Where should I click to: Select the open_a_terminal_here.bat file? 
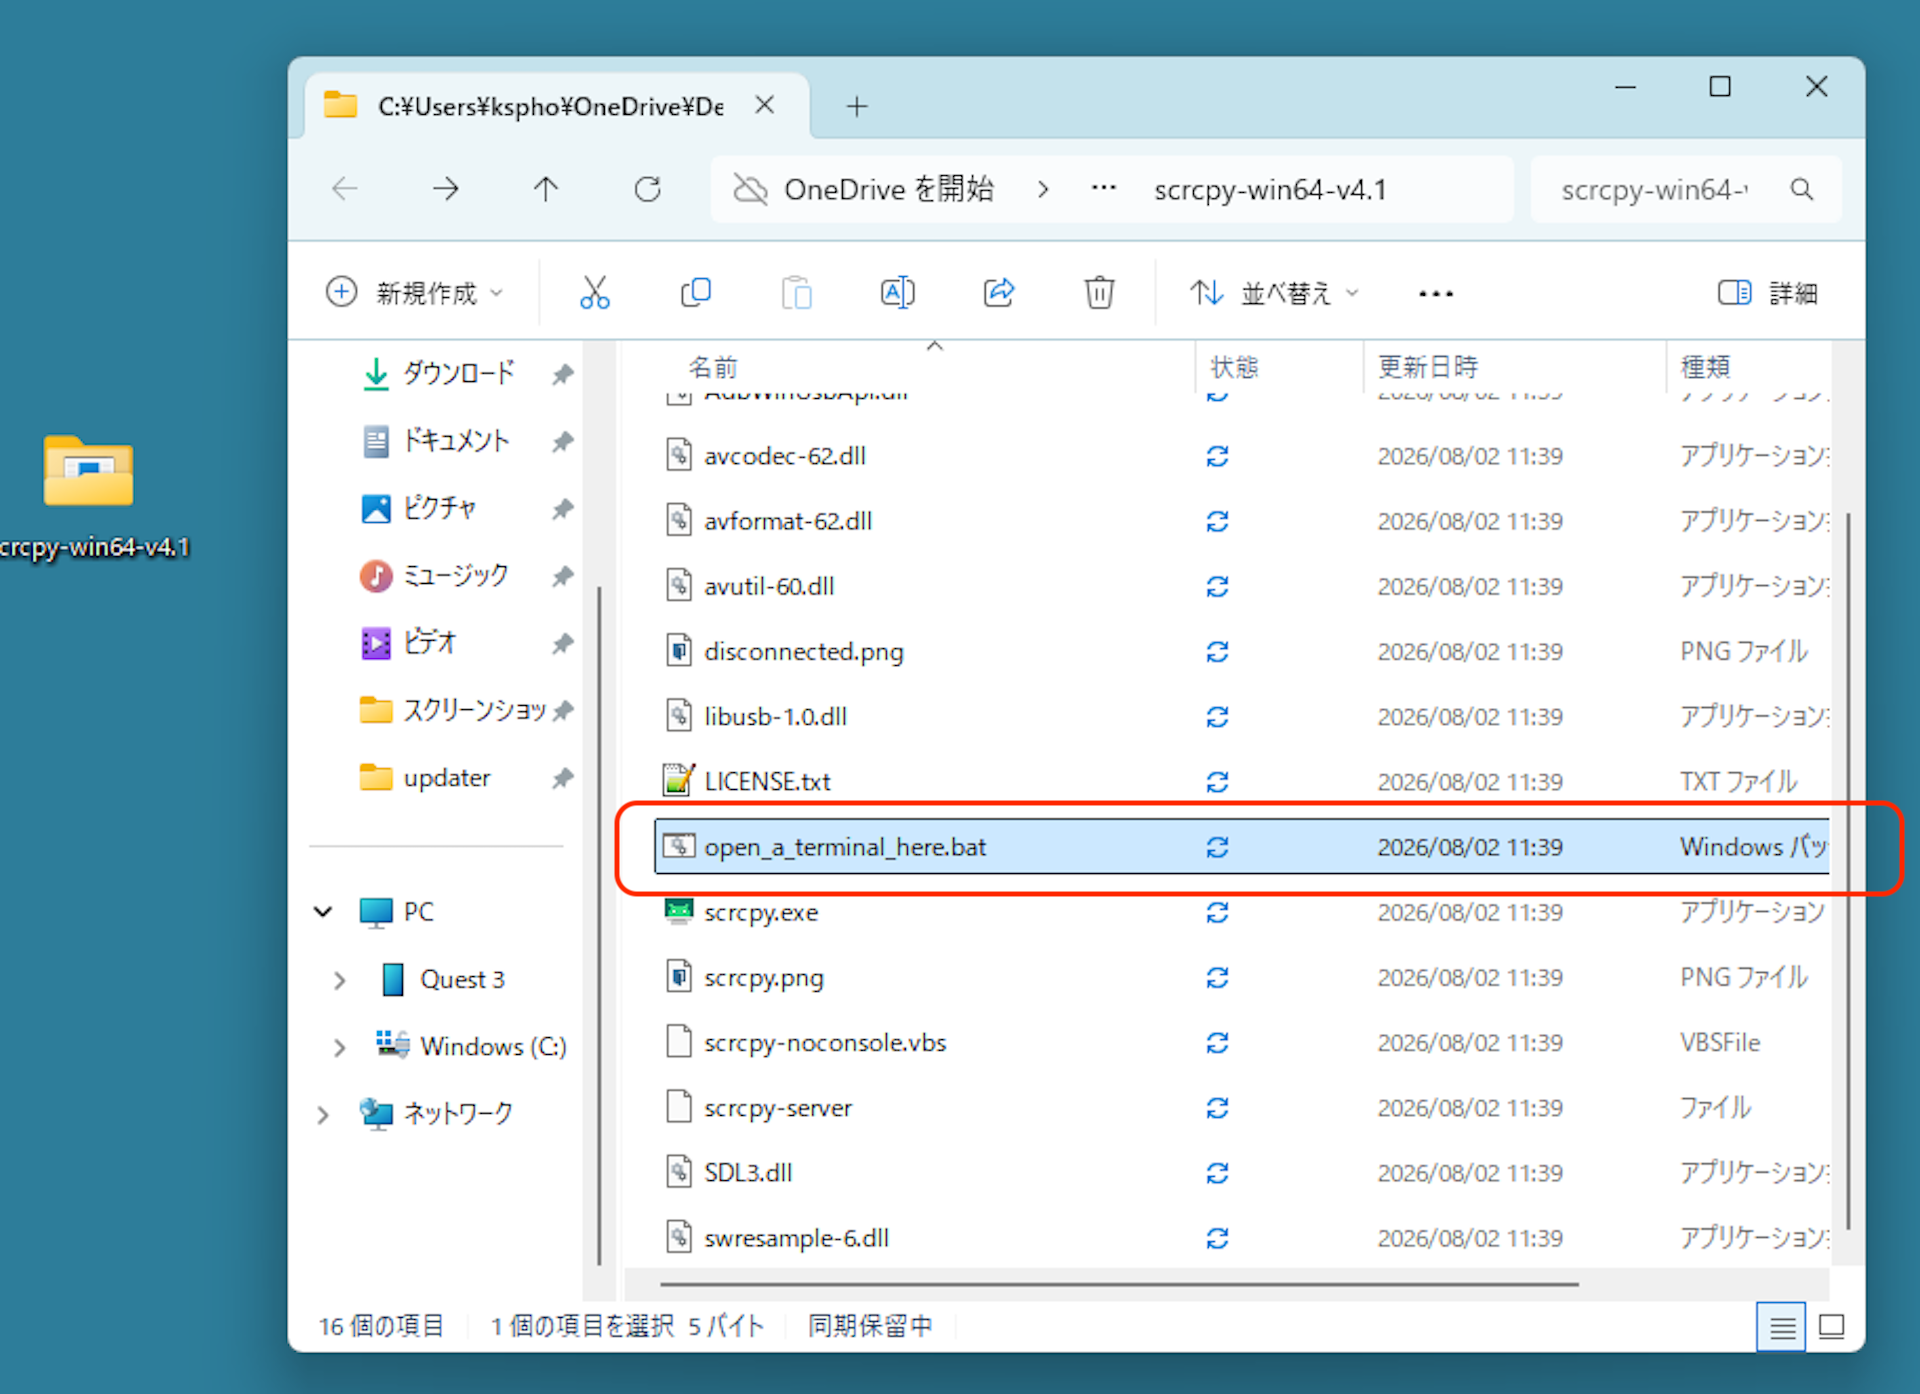click(x=1242, y=847)
